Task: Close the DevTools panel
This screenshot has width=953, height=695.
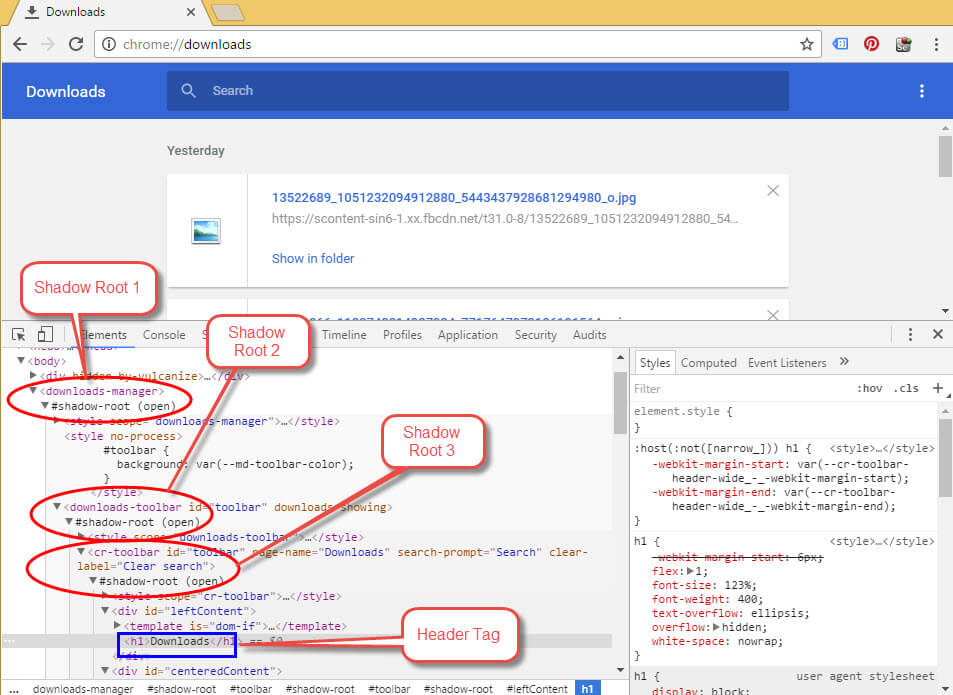Action: tap(938, 334)
